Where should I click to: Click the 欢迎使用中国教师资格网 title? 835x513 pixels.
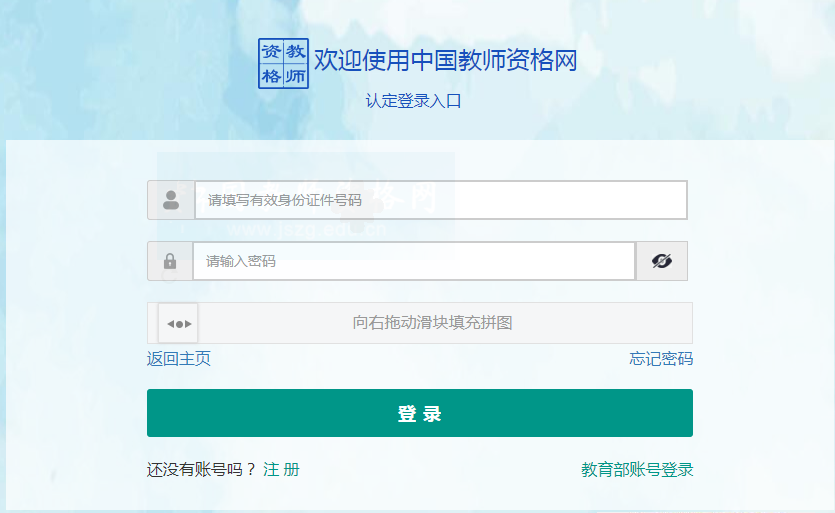pyautogui.click(x=446, y=61)
